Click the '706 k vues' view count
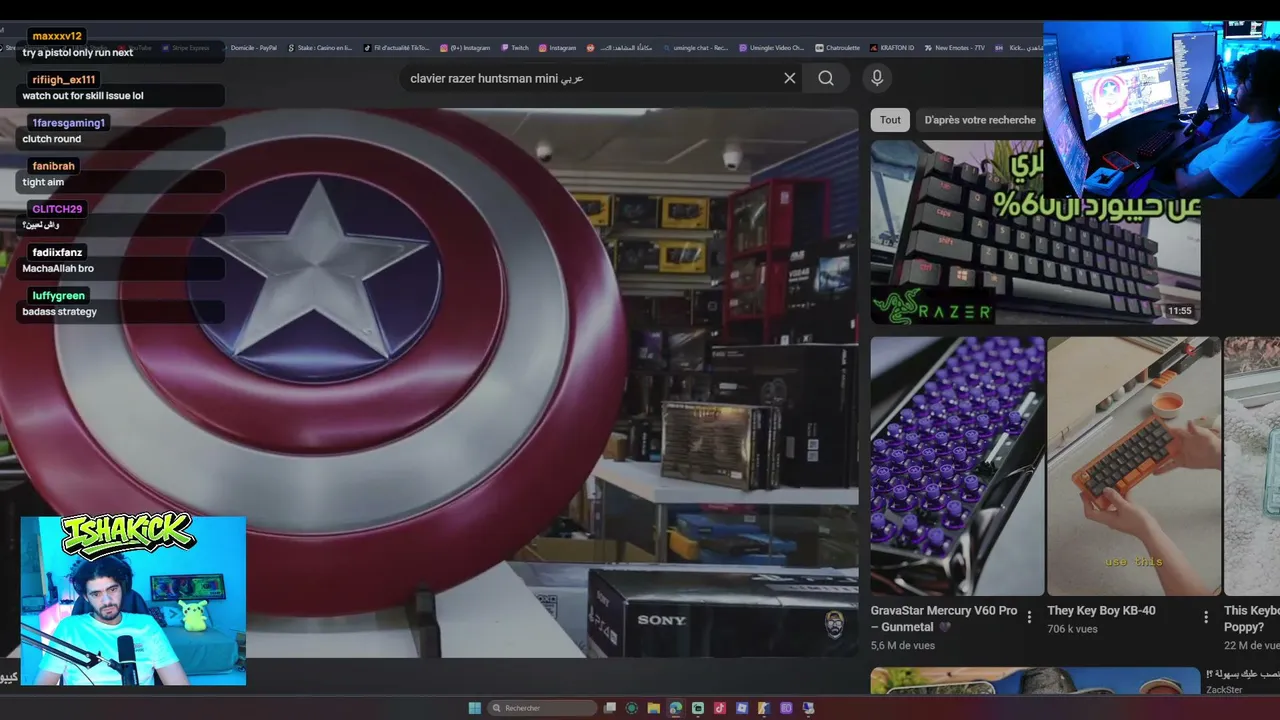Image resolution: width=1280 pixels, height=720 pixels. point(1072,629)
